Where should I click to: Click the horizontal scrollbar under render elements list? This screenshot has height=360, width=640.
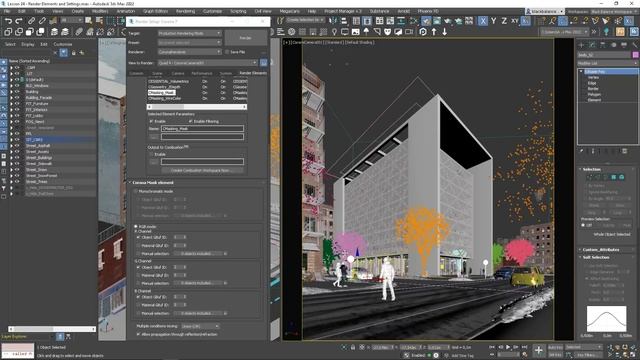[x=197, y=107]
